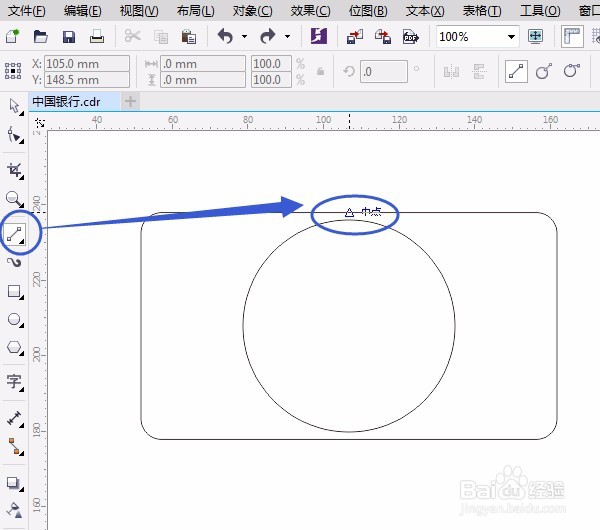Image resolution: width=600 pixels, height=530 pixels.
Task: Click the Print icon
Action: click(97, 37)
